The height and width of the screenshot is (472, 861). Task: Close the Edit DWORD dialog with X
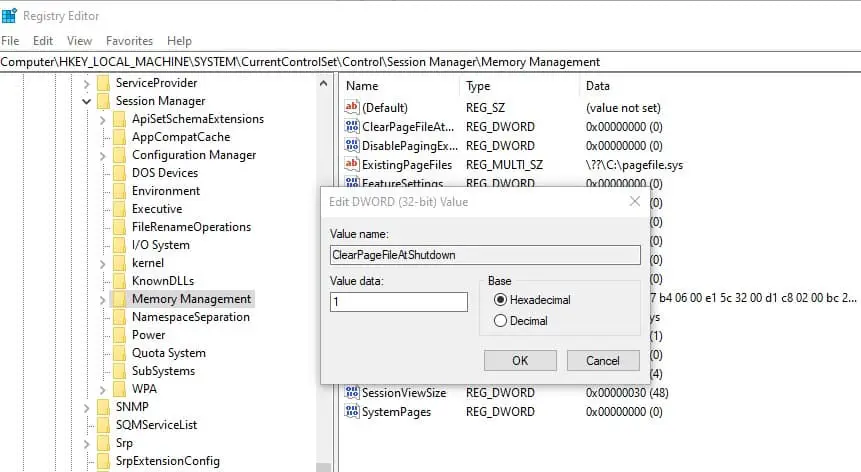click(x=634, y=201)
